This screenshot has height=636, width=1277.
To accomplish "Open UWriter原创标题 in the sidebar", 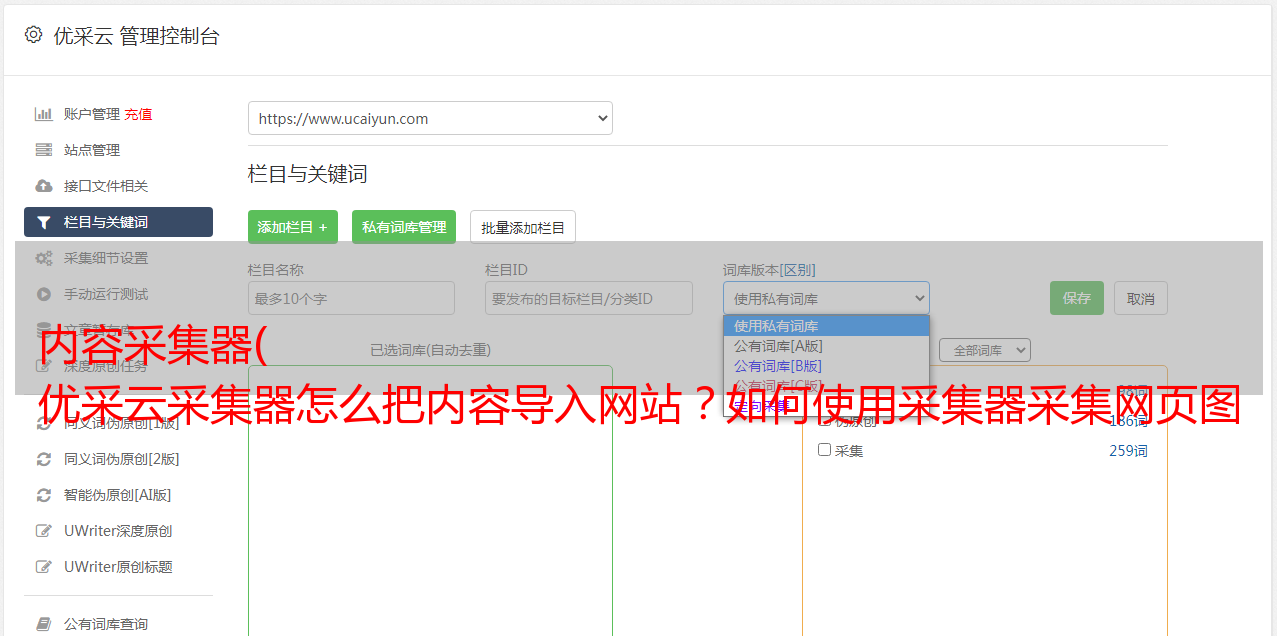I will [118, 567].
